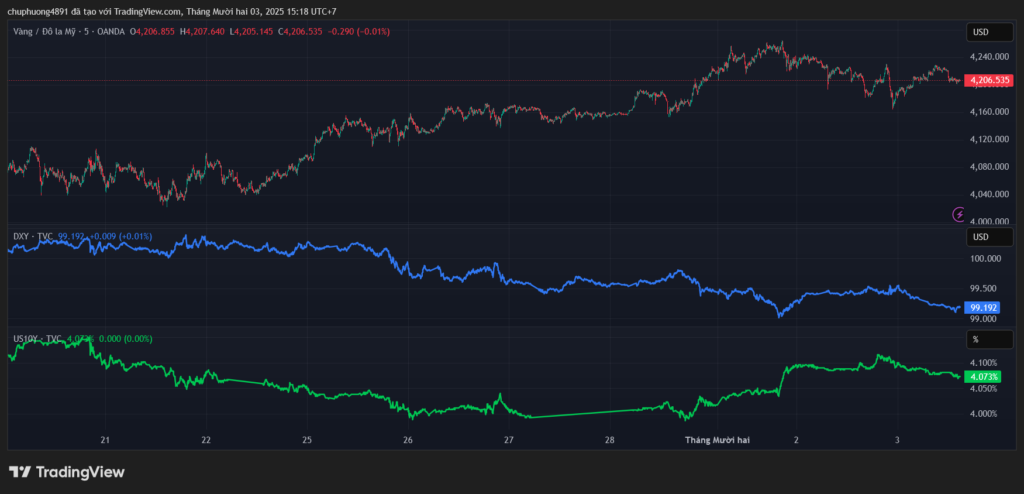The image size is (1024, 494).
Task: Click the 4,240.000 level on price scale
Action: pyautogui.click(x=990, y=57)
